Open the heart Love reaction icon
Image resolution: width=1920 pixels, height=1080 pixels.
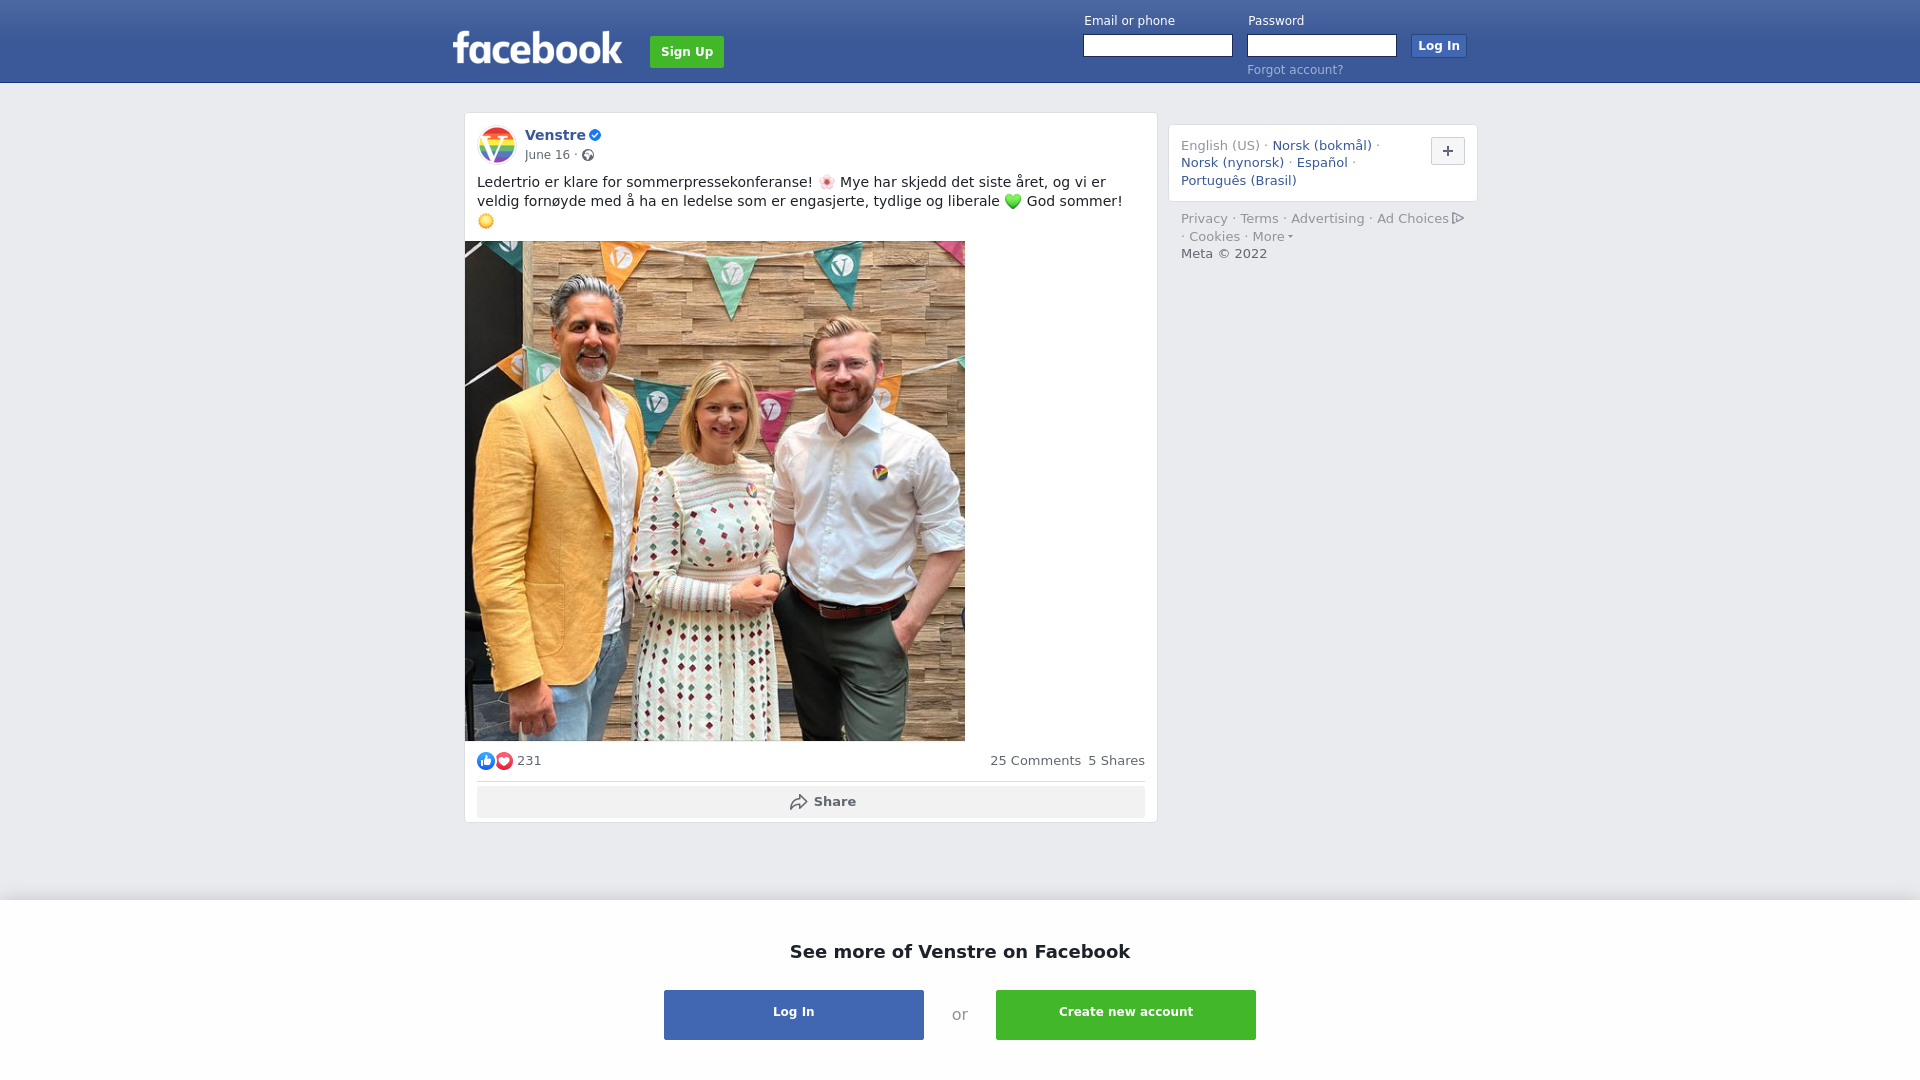click(504, 761)
